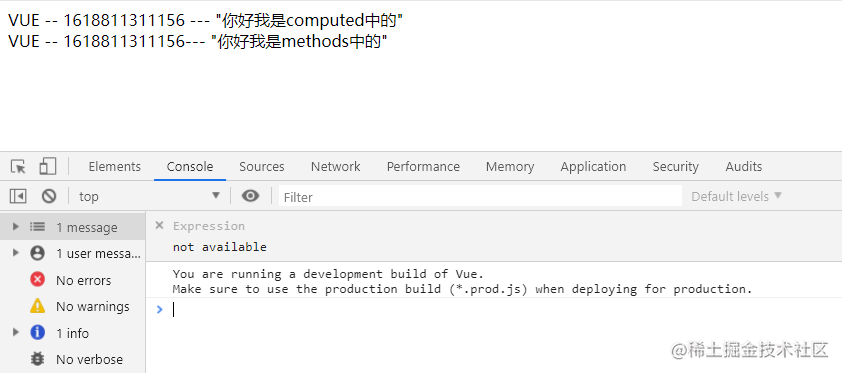Select the No errors filter

click(72, 280)
